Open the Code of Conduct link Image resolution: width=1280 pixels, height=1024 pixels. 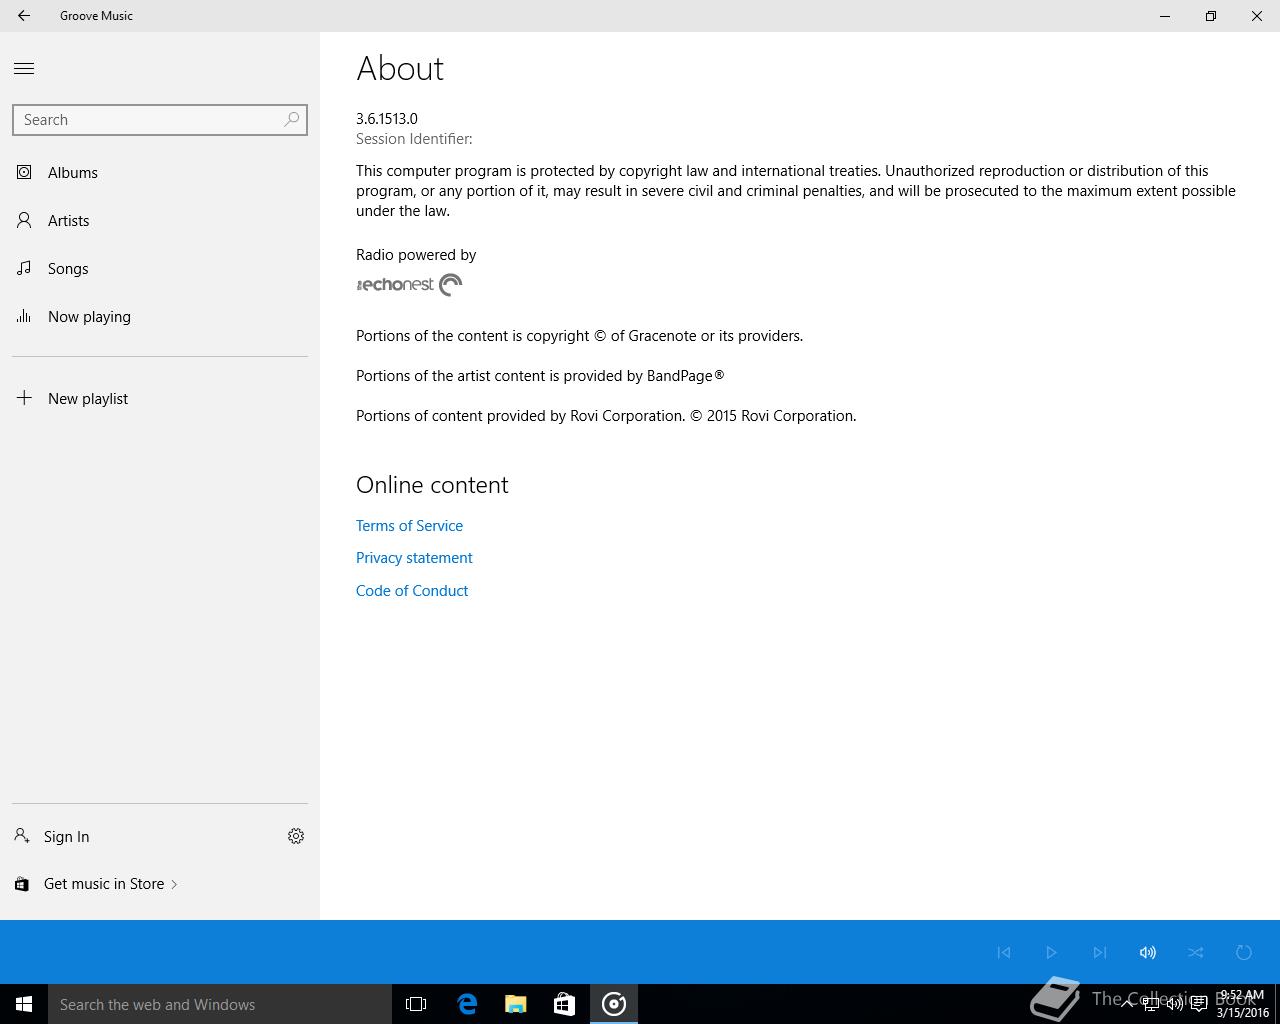[x=412, y=591]
